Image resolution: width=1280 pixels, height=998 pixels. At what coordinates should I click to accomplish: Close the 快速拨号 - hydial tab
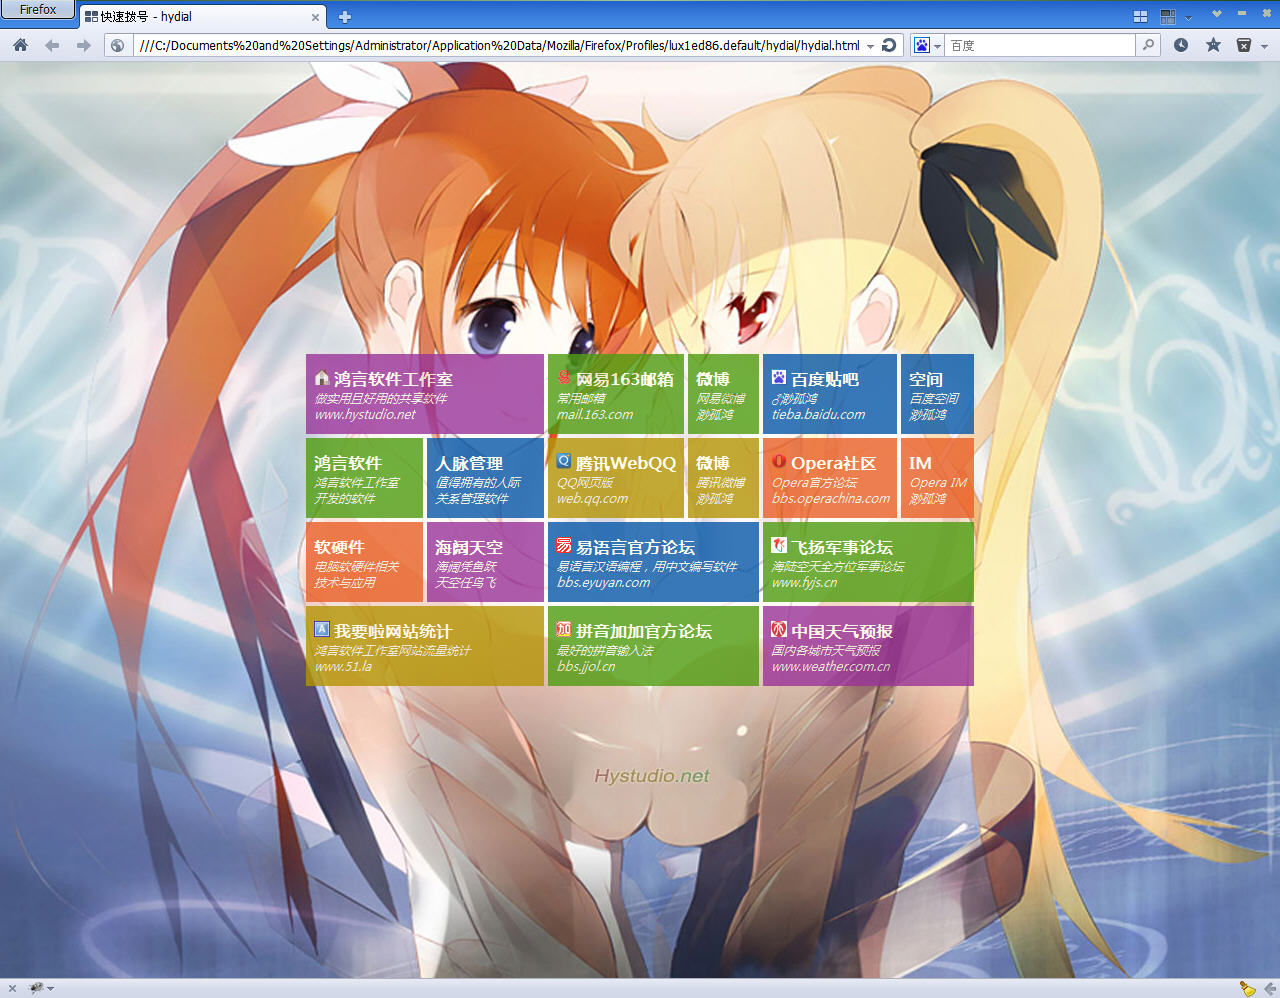pyautogui.click(x=315, y=17)
